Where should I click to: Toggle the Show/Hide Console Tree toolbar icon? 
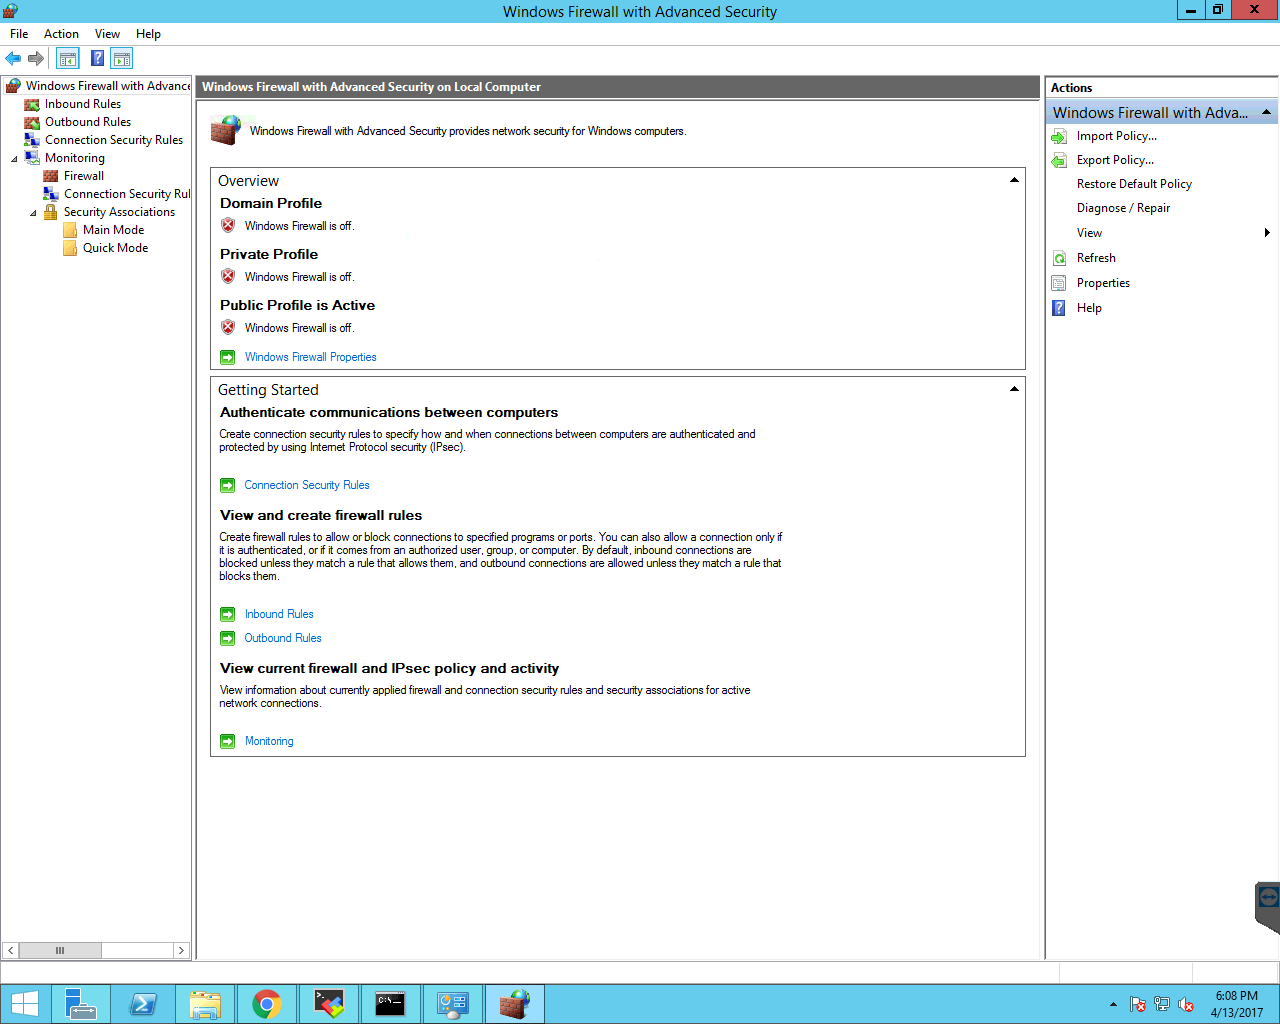(68, 59)
